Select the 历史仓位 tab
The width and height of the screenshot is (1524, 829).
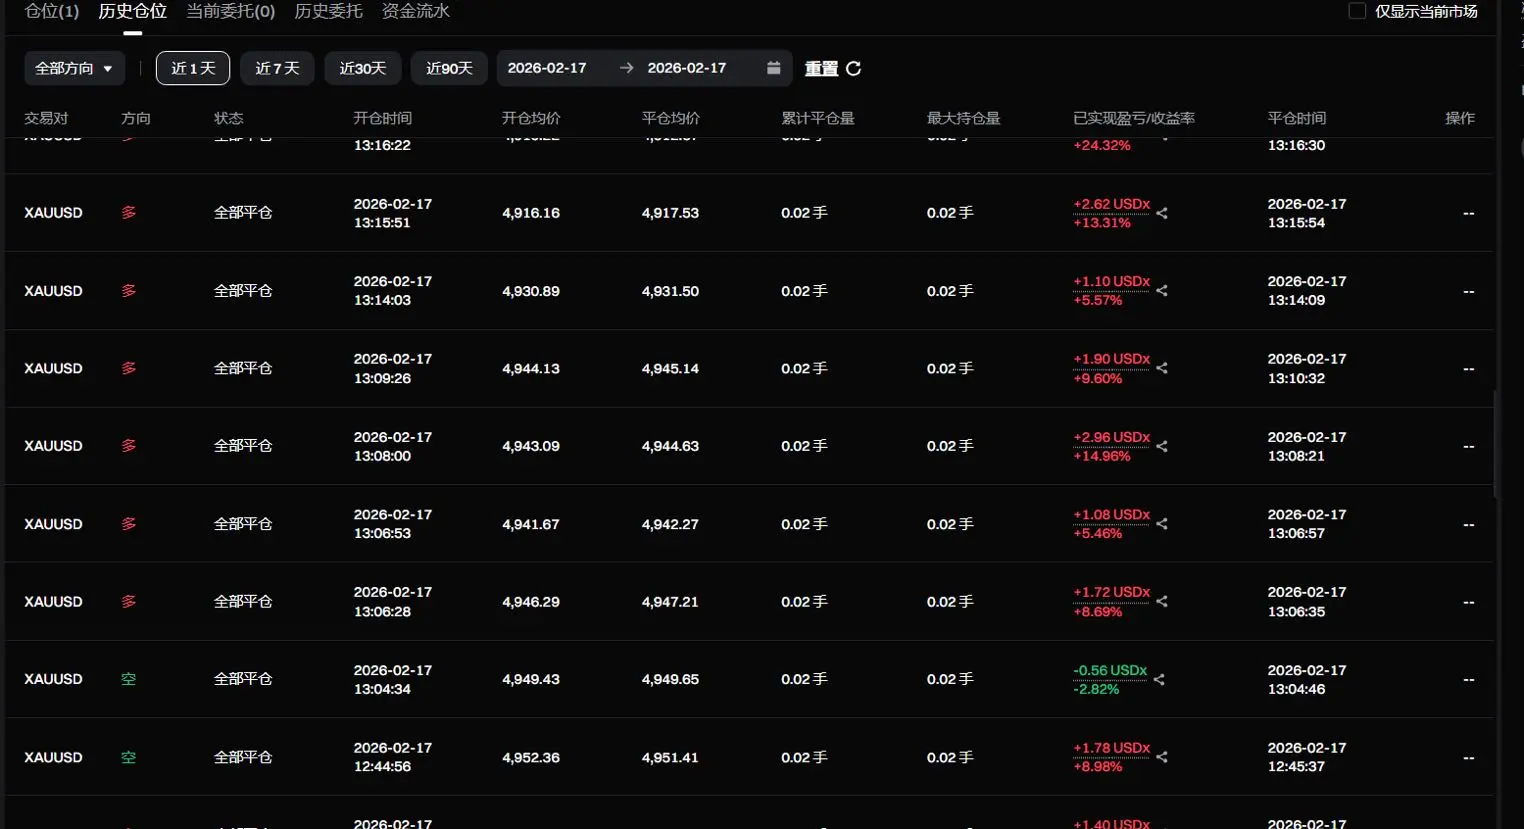pos(132,11)
